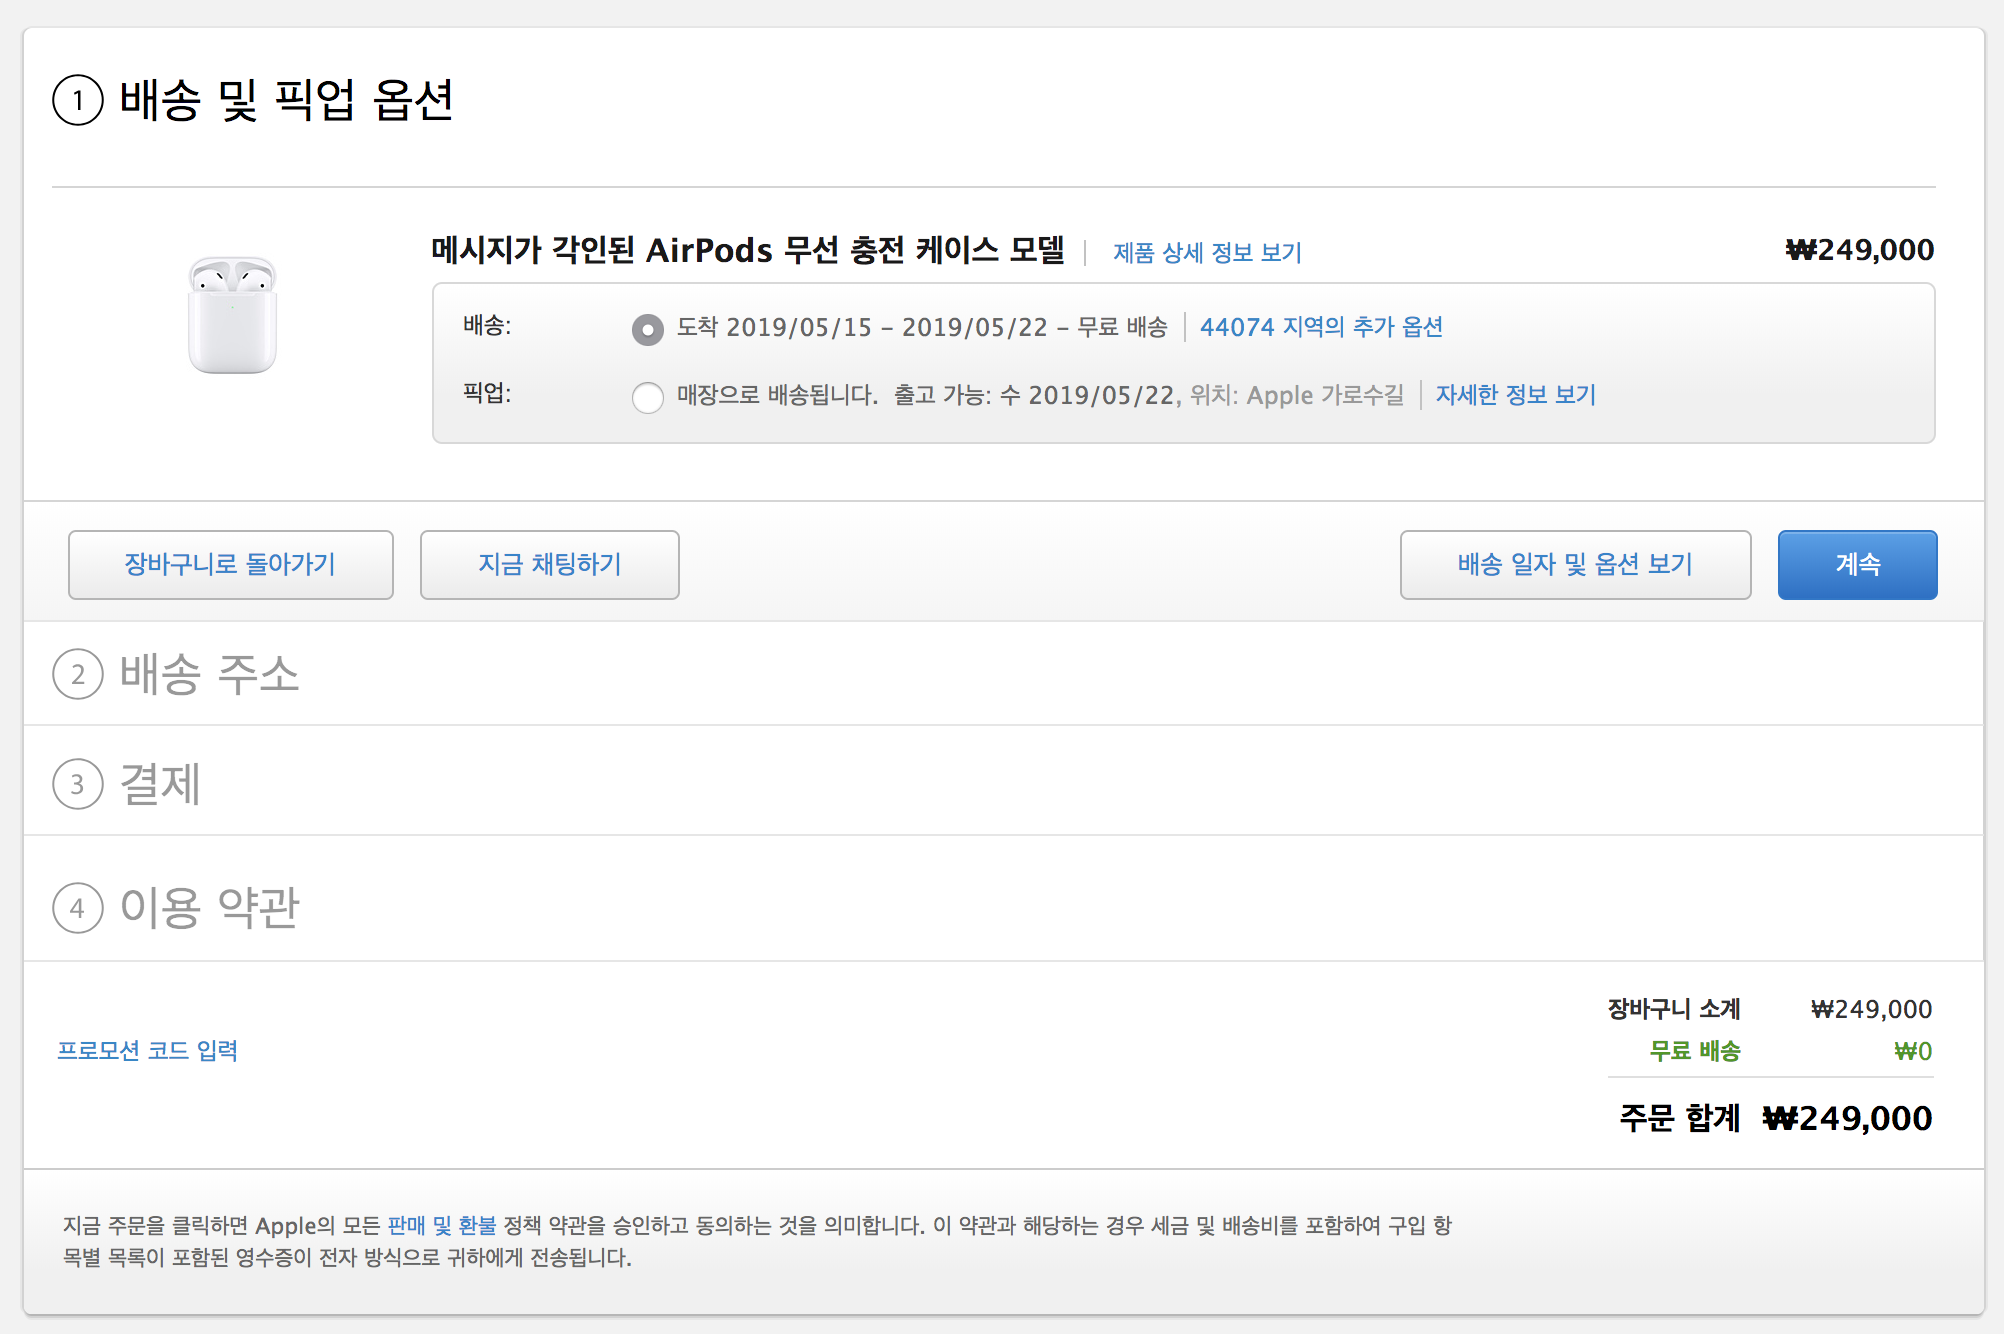Click step 2 circle icon for 배송 주소
The image size is (2004, 1334).
point(78,675)
